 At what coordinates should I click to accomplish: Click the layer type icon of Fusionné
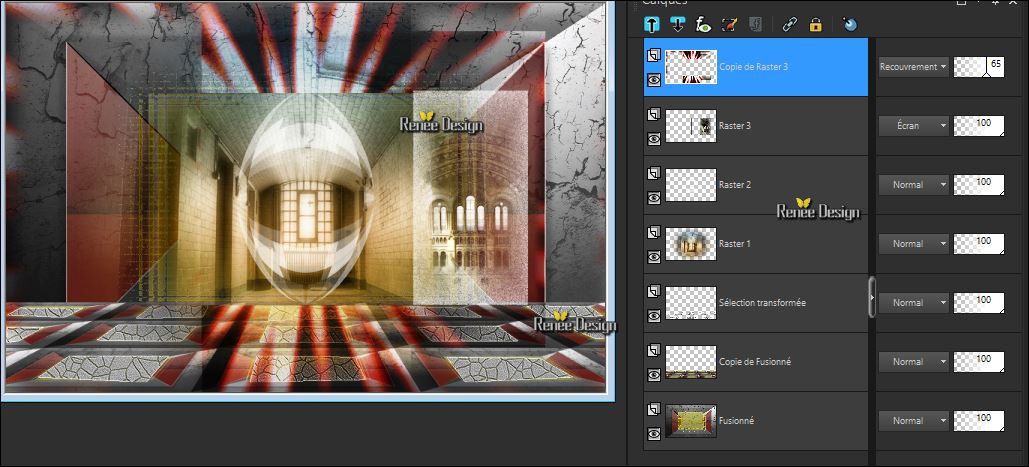(x=654, y=410)
